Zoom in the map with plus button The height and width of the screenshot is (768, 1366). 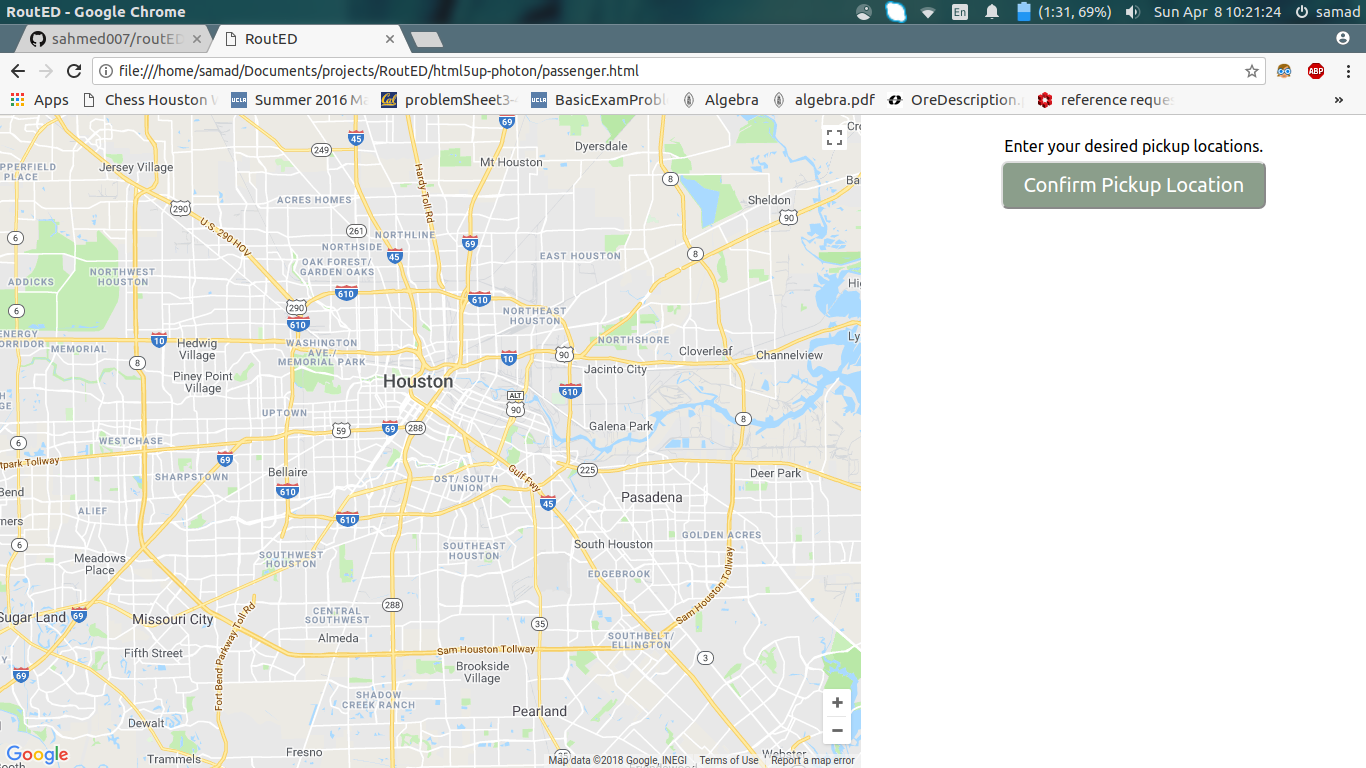837,703
